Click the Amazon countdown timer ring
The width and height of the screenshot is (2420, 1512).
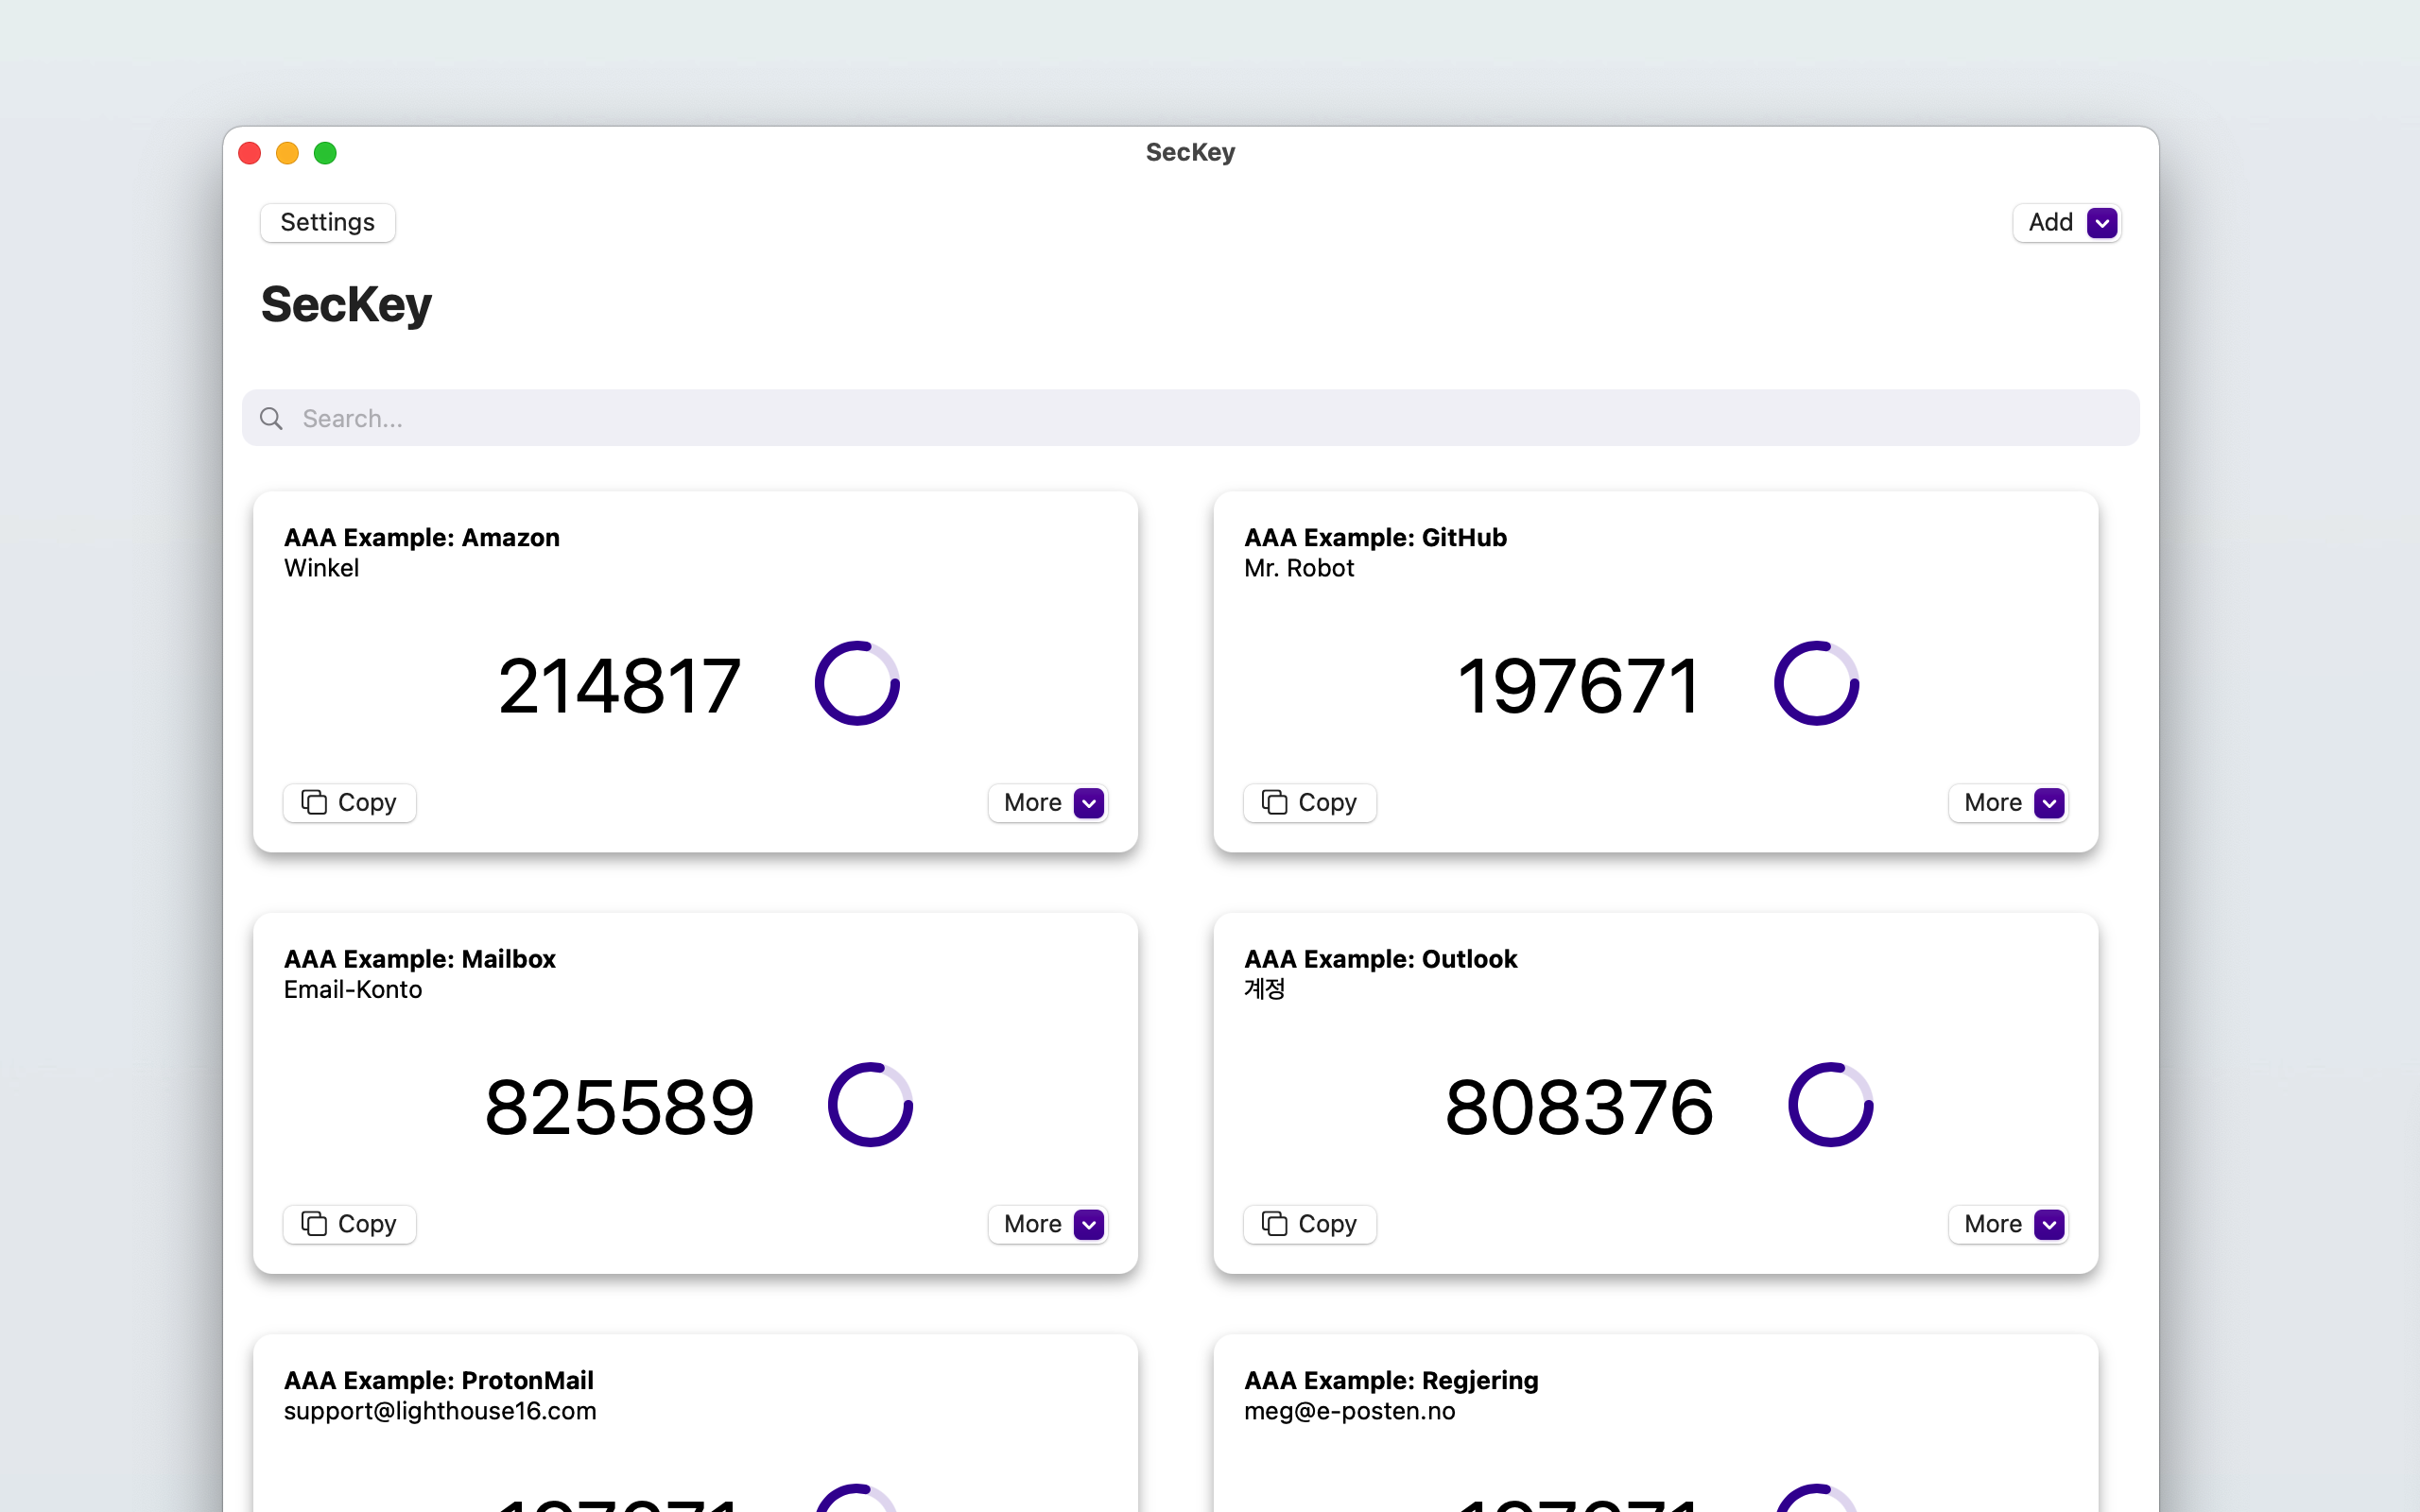(857, 684)
